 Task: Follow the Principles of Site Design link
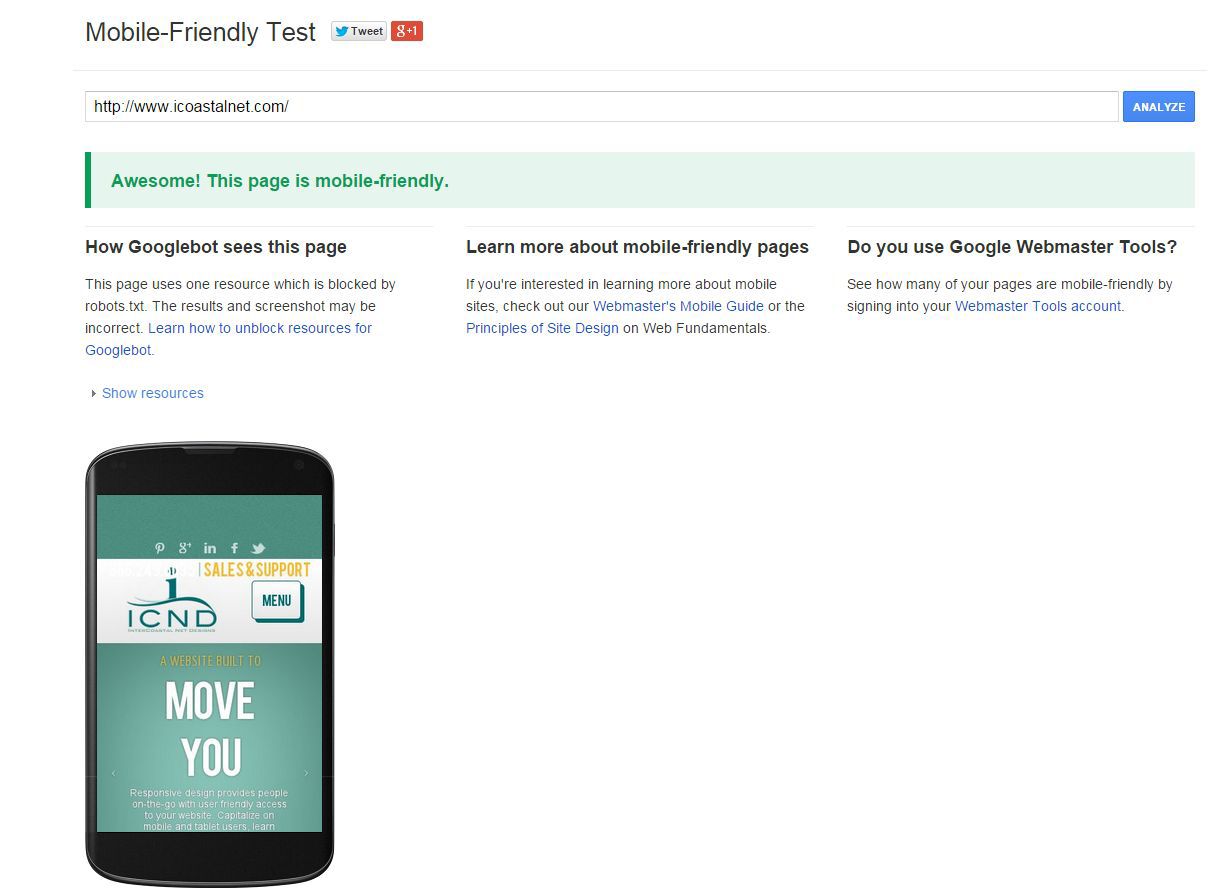tap(542, 328)
